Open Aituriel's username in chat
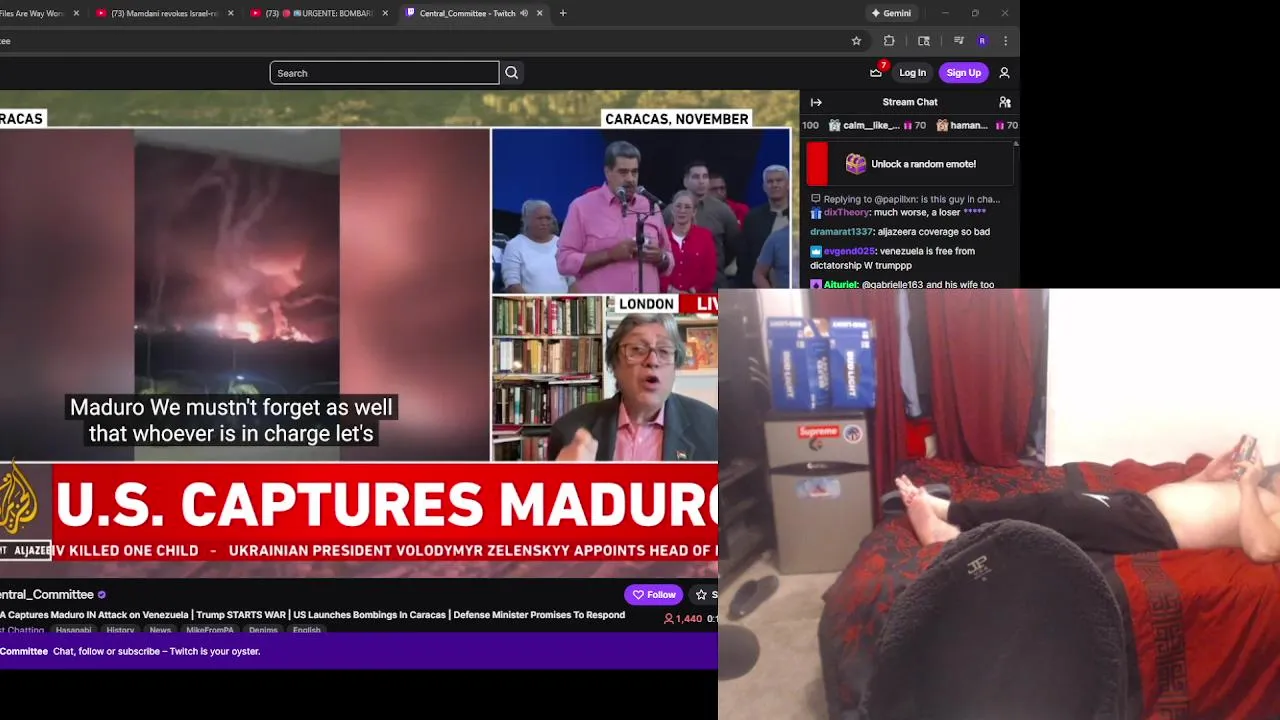 pyautogui.click(x=841, y=285)
